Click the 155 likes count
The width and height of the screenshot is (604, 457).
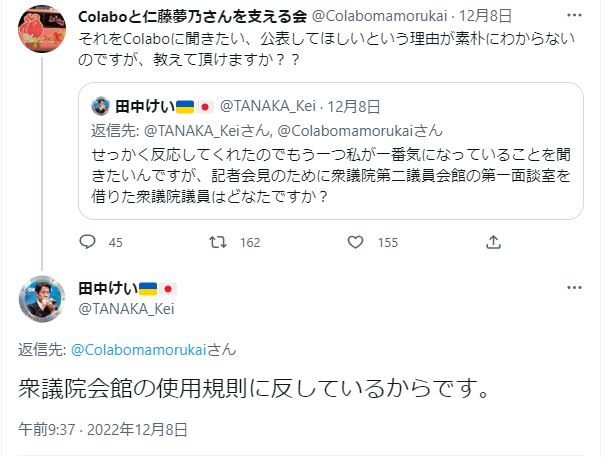(x=386, y=242)
